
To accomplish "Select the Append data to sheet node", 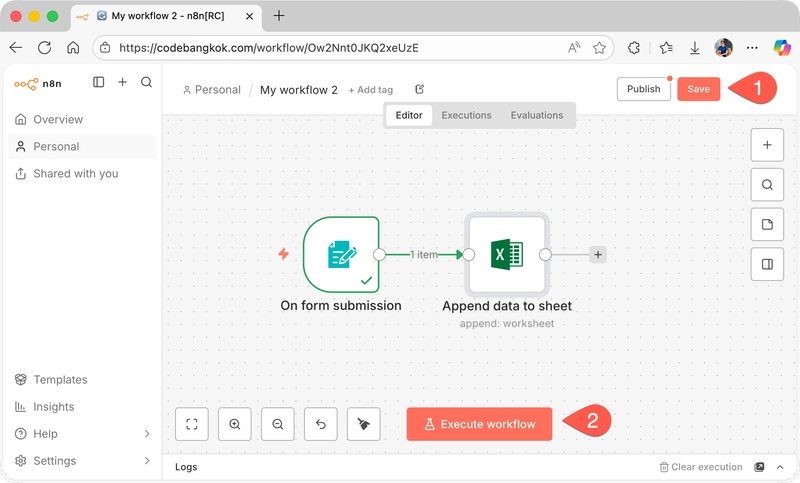I will pos(507,255).
